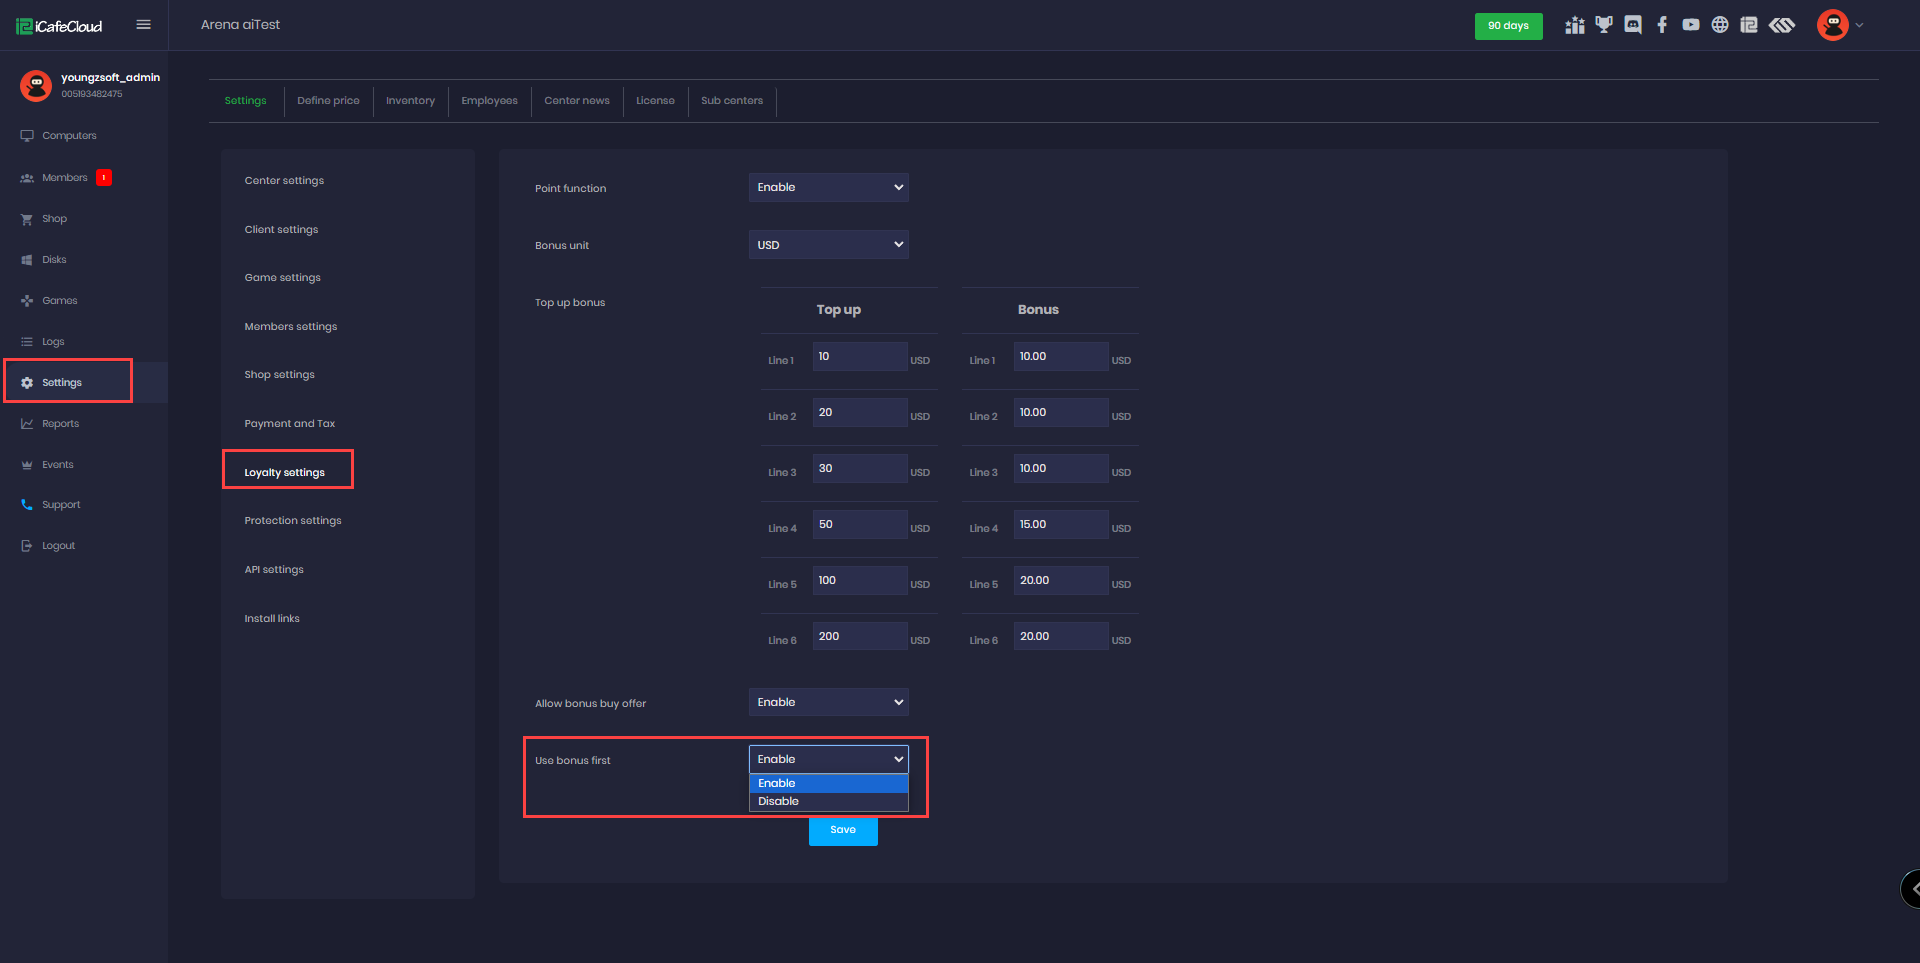1920x963 pixels.
Task: Click the green 90 days license button
Action: tap(1508, 26)
